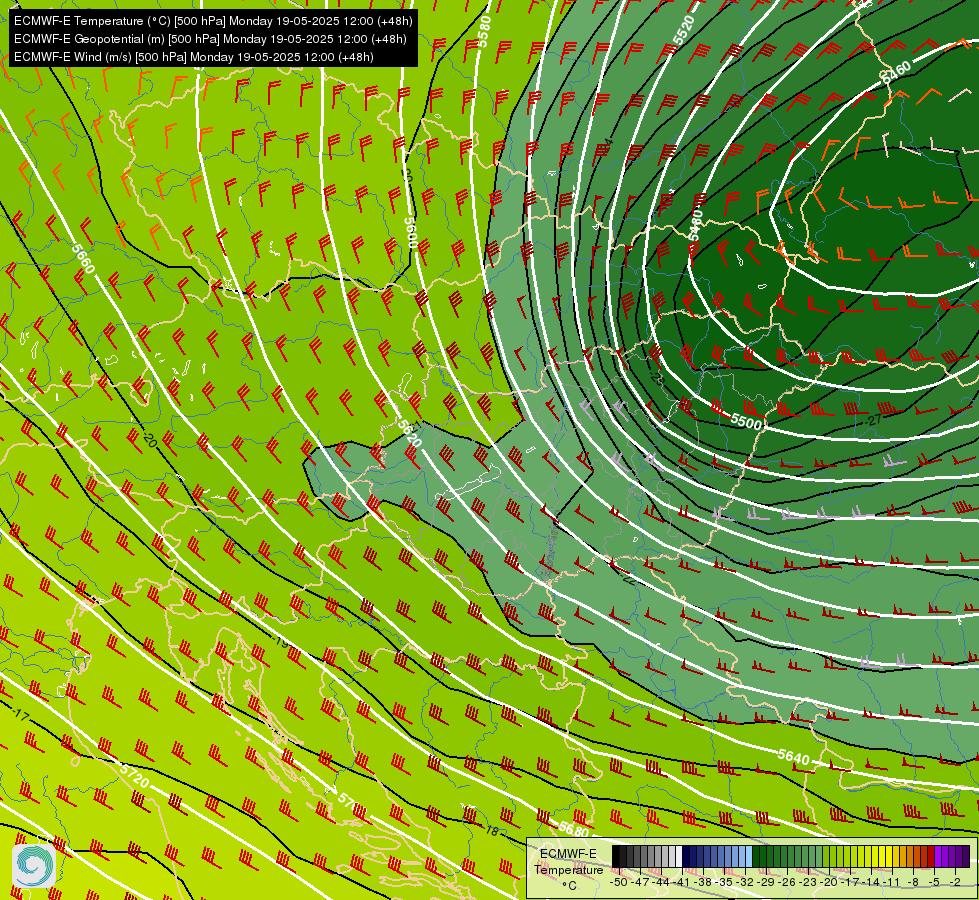The height and width of the screenshot is (900, 979).
Task: Click the -35 legend scale value
Action: pyautogui.click(x=724, y=882)
